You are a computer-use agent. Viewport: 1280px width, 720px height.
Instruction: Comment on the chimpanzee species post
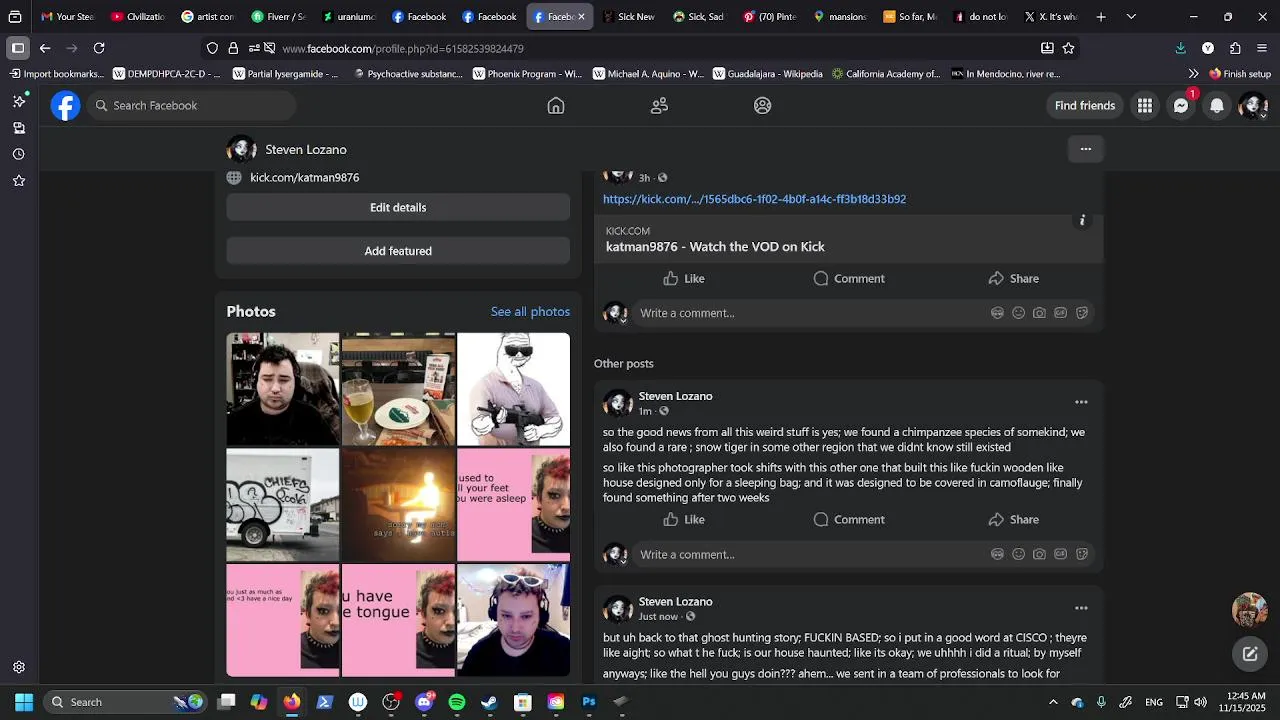pyautogui.click(x=849, y=519)
